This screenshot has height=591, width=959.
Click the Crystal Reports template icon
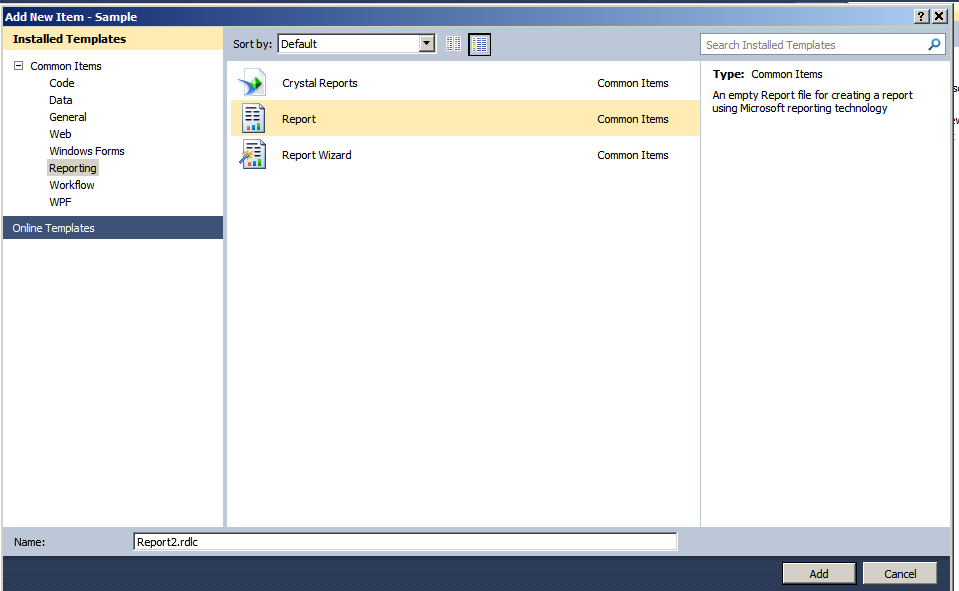(253, 83)
